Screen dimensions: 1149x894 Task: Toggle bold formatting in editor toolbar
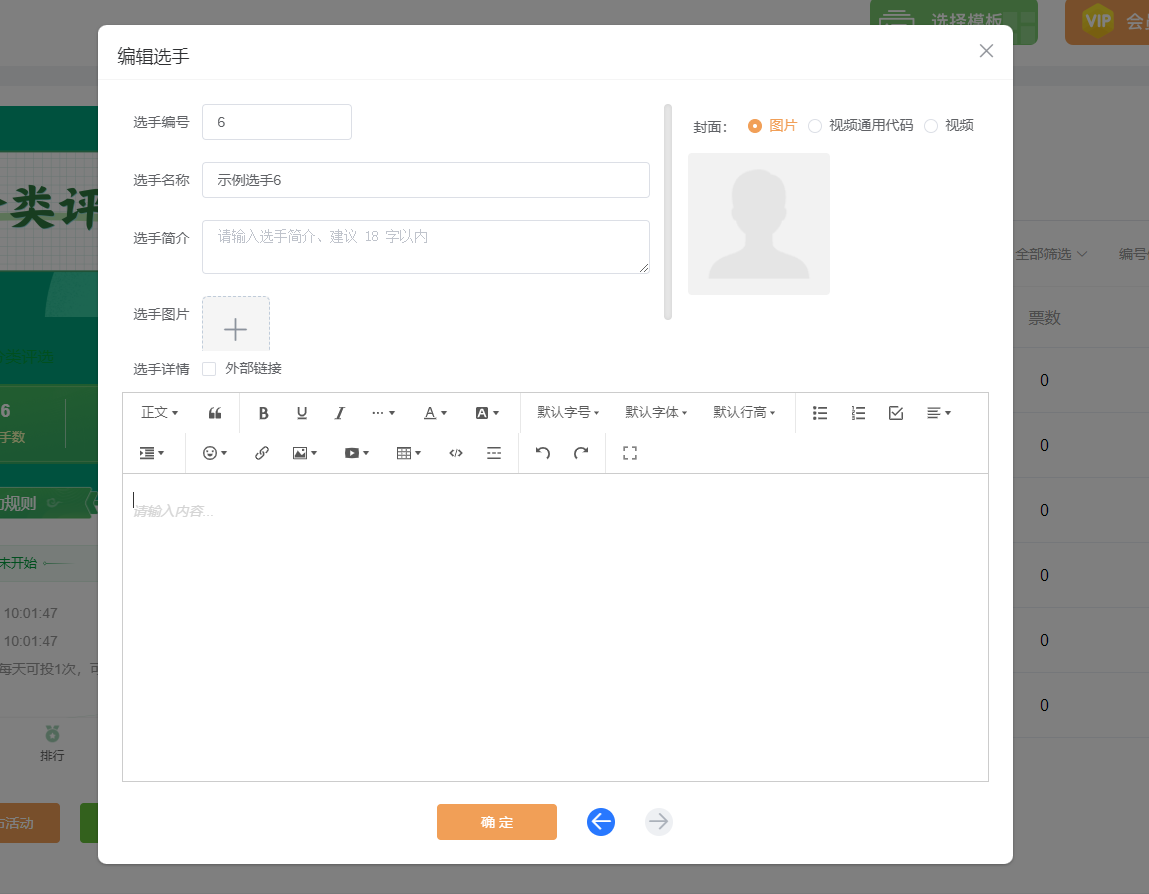point(264,413)
